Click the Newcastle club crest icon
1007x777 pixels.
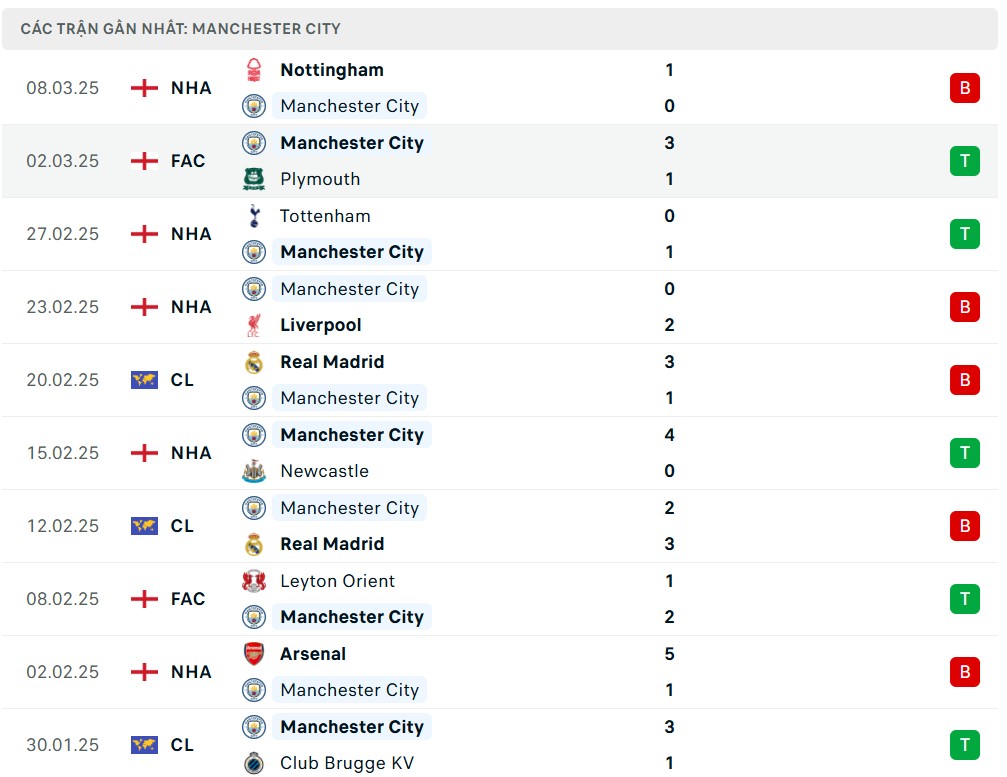click(x=254, y=471)
